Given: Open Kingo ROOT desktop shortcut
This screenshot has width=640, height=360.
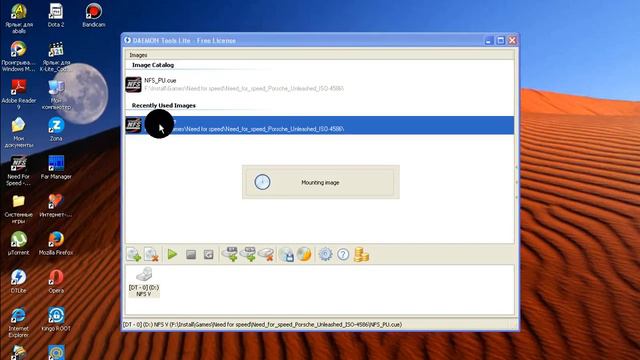Looking at the screenshot, I should [56, 319].
